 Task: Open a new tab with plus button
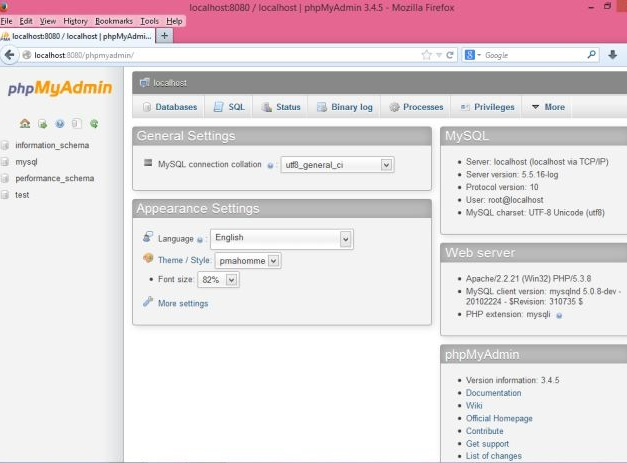click(x=164, y=36)
